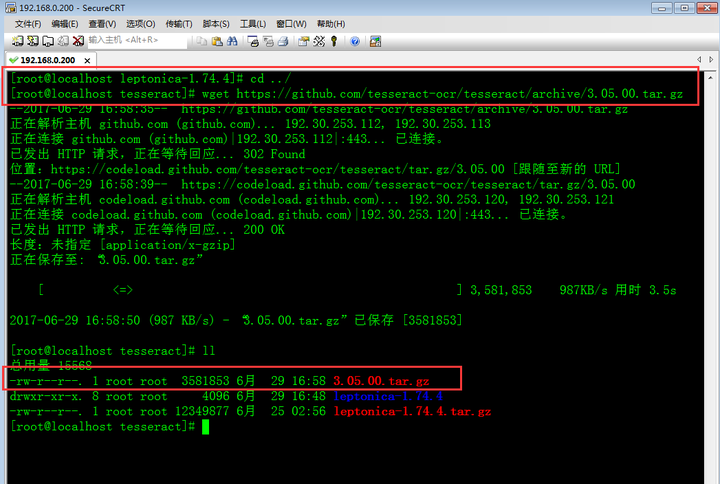Open the 传输(T) menu

179,24
